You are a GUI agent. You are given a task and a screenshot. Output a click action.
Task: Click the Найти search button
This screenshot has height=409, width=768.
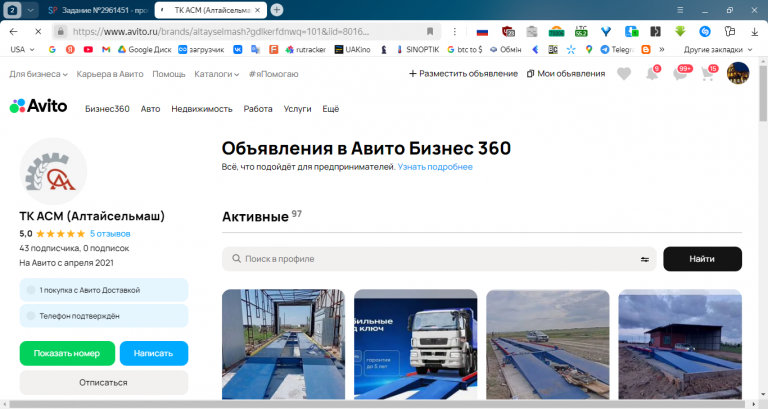[x=702, y=259]
